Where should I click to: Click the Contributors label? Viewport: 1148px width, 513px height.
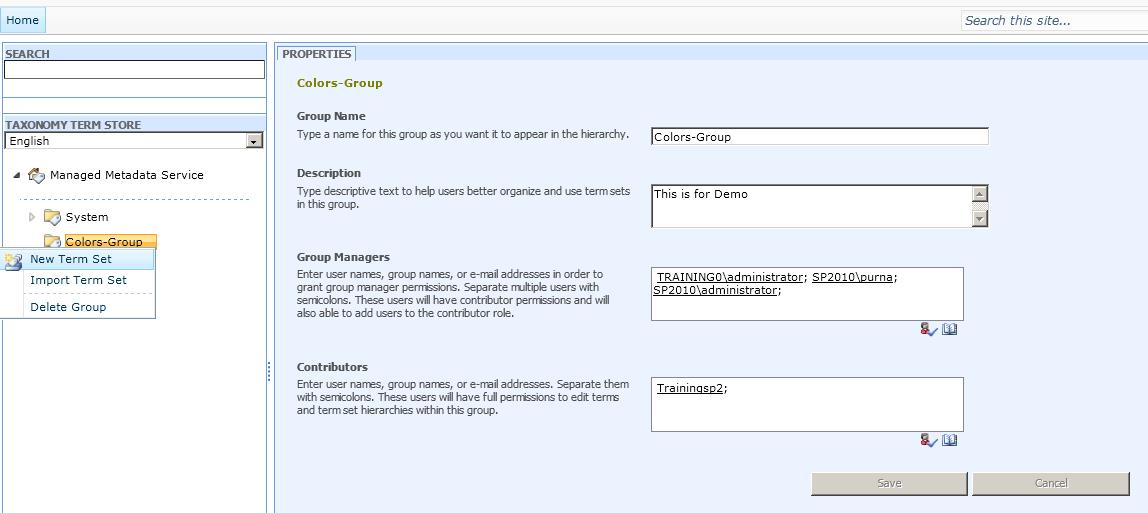click(332, 367)
